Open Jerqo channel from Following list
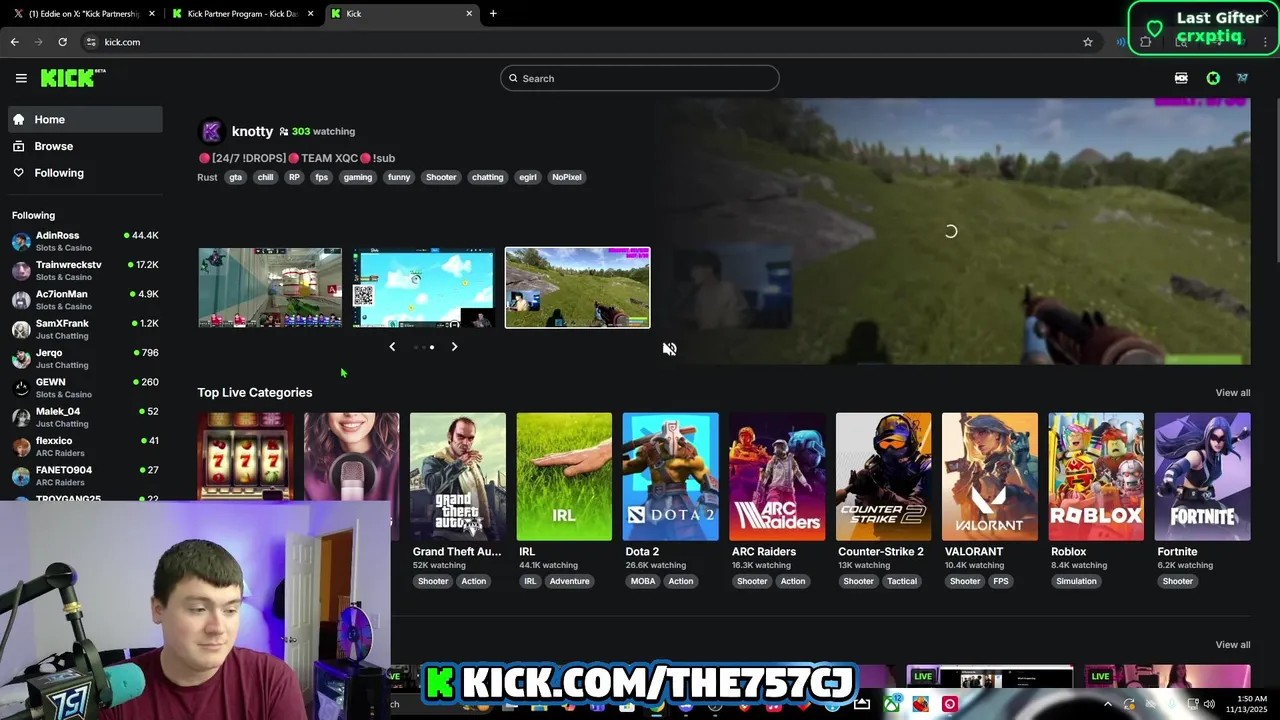The image size is (1280, 720). [x=85, y=358]
